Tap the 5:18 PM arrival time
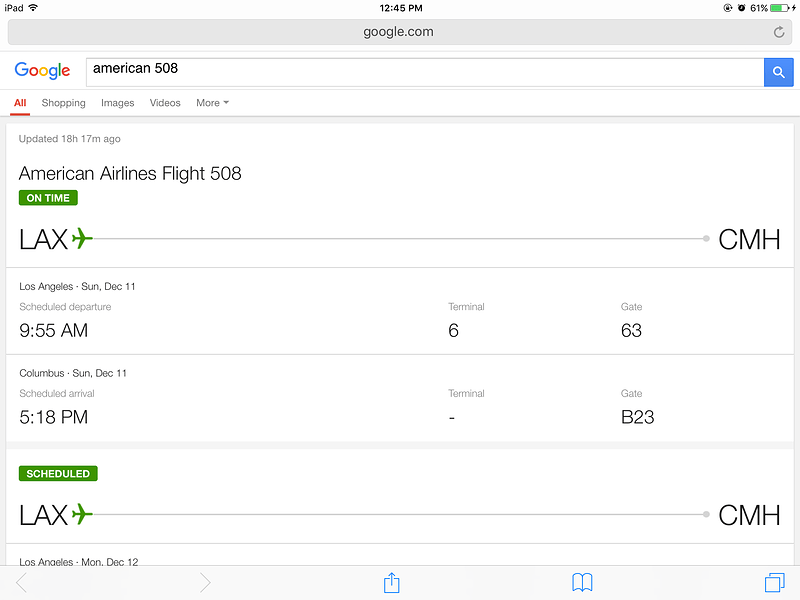 click(54, 417)
